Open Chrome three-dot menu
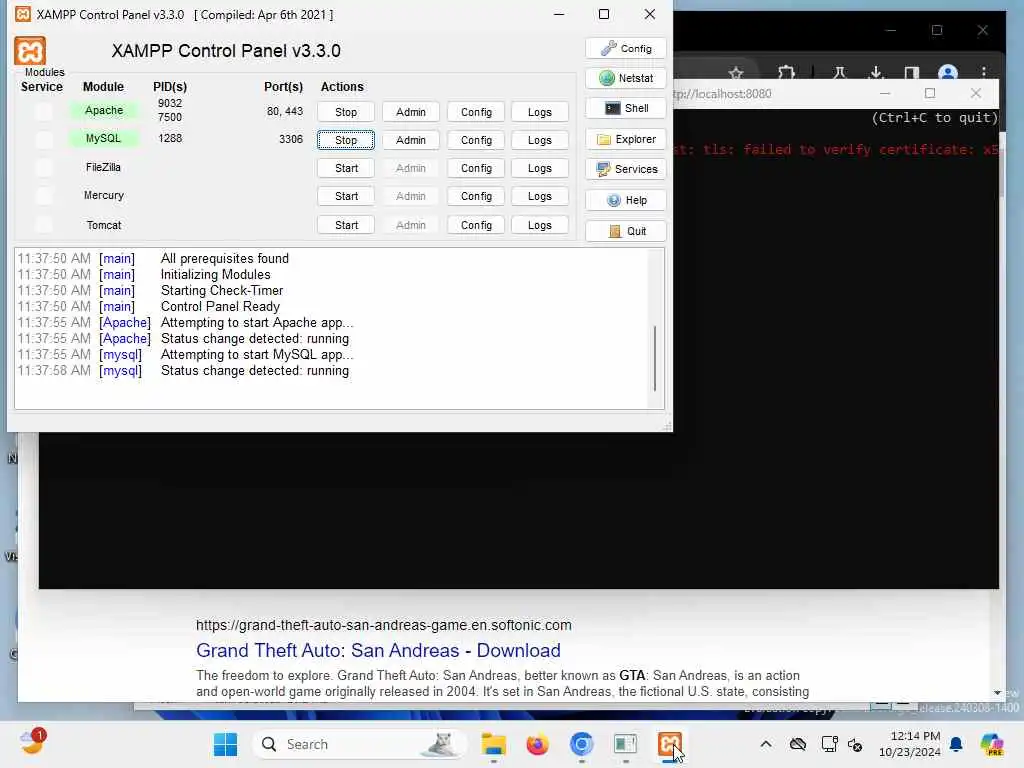The image size is (1024, 768). coord(984,72)
